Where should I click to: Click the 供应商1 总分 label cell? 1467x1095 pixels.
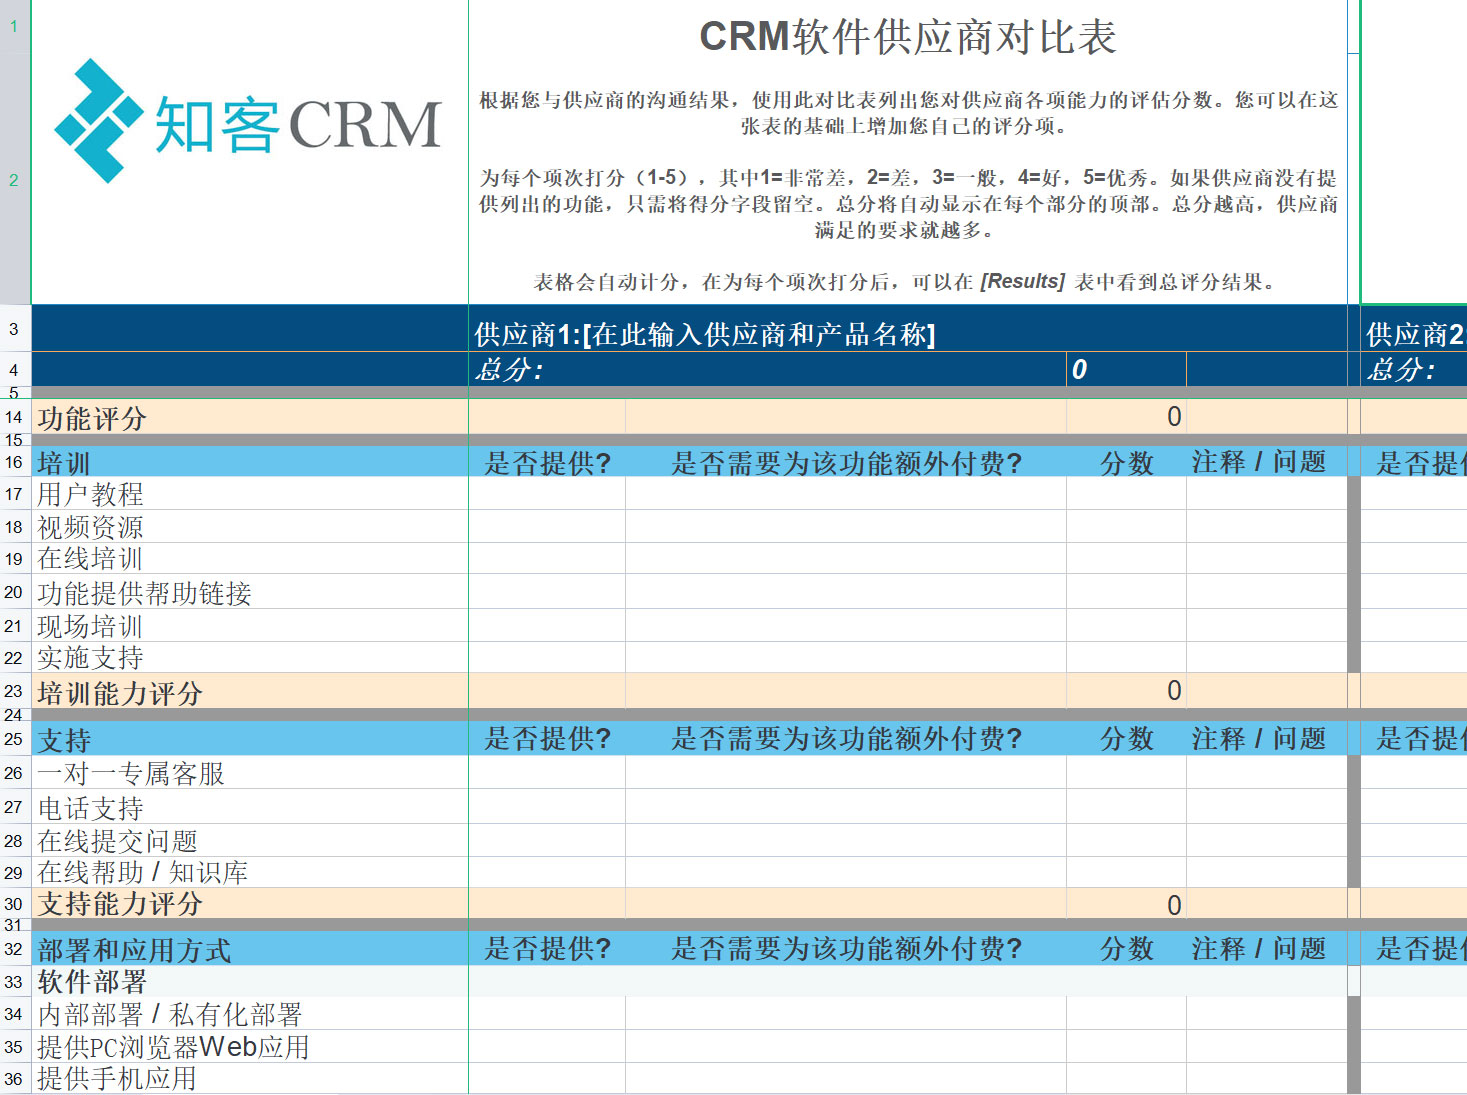pos(767,370)
